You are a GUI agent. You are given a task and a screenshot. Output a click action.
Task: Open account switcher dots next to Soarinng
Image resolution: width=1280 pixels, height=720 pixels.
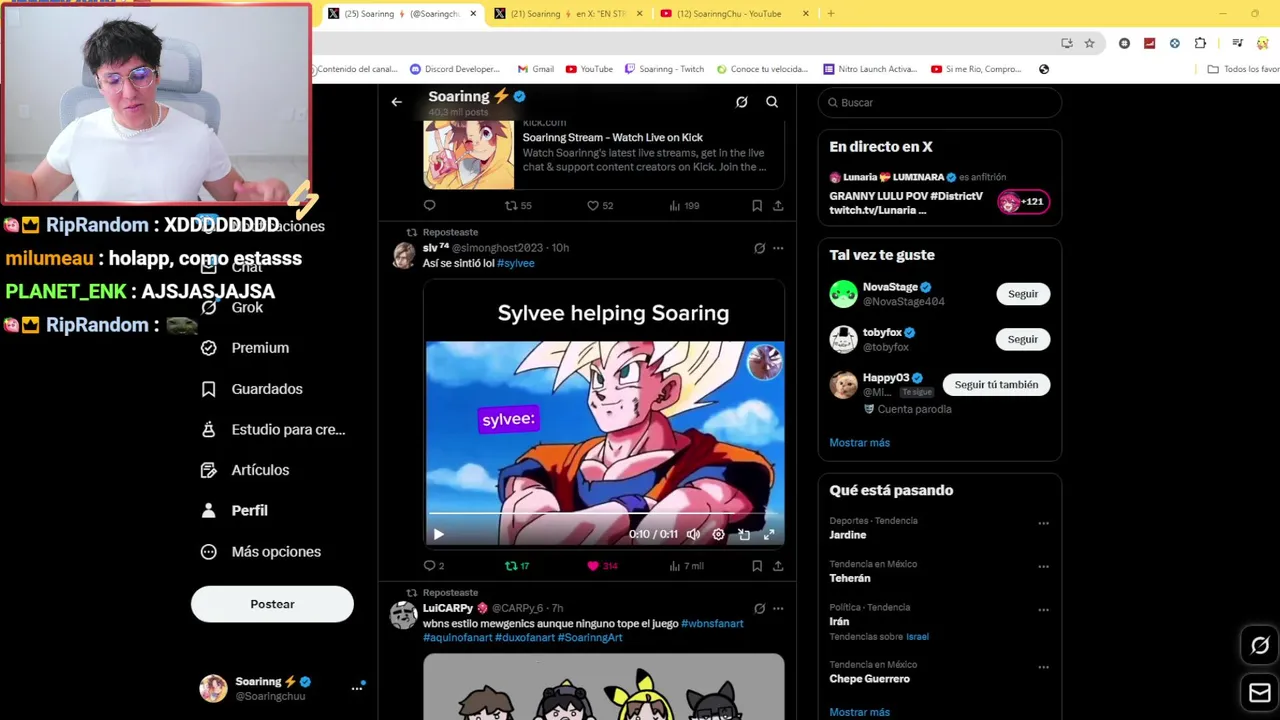pyautogui.click(x=357, y=688)
